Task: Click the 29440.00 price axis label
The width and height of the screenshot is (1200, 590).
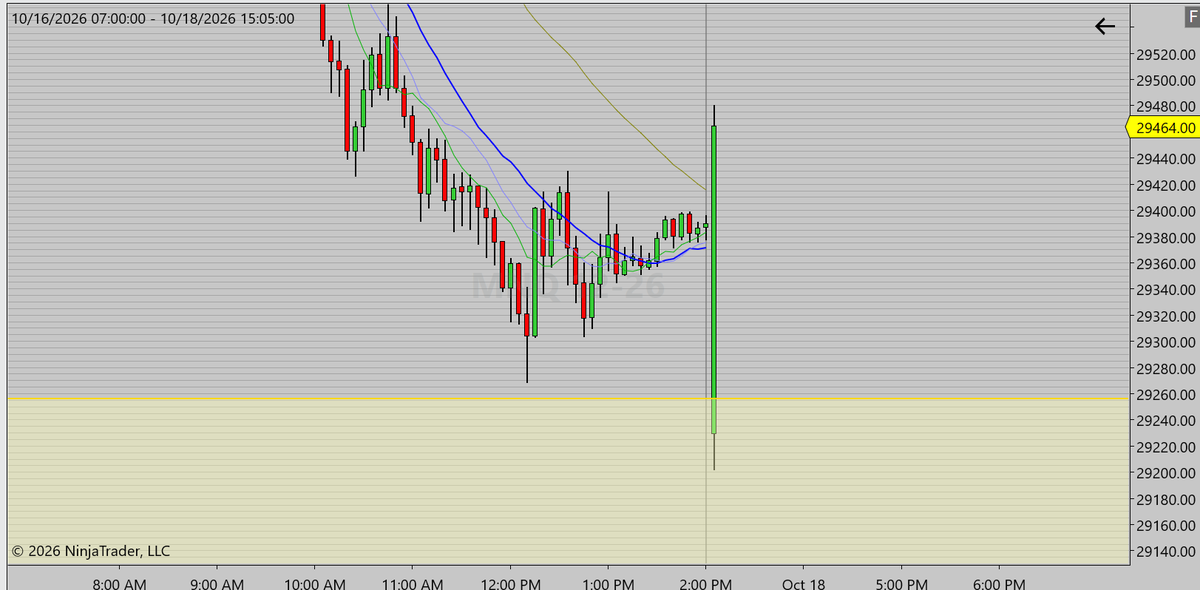Action: (1166, 159)
